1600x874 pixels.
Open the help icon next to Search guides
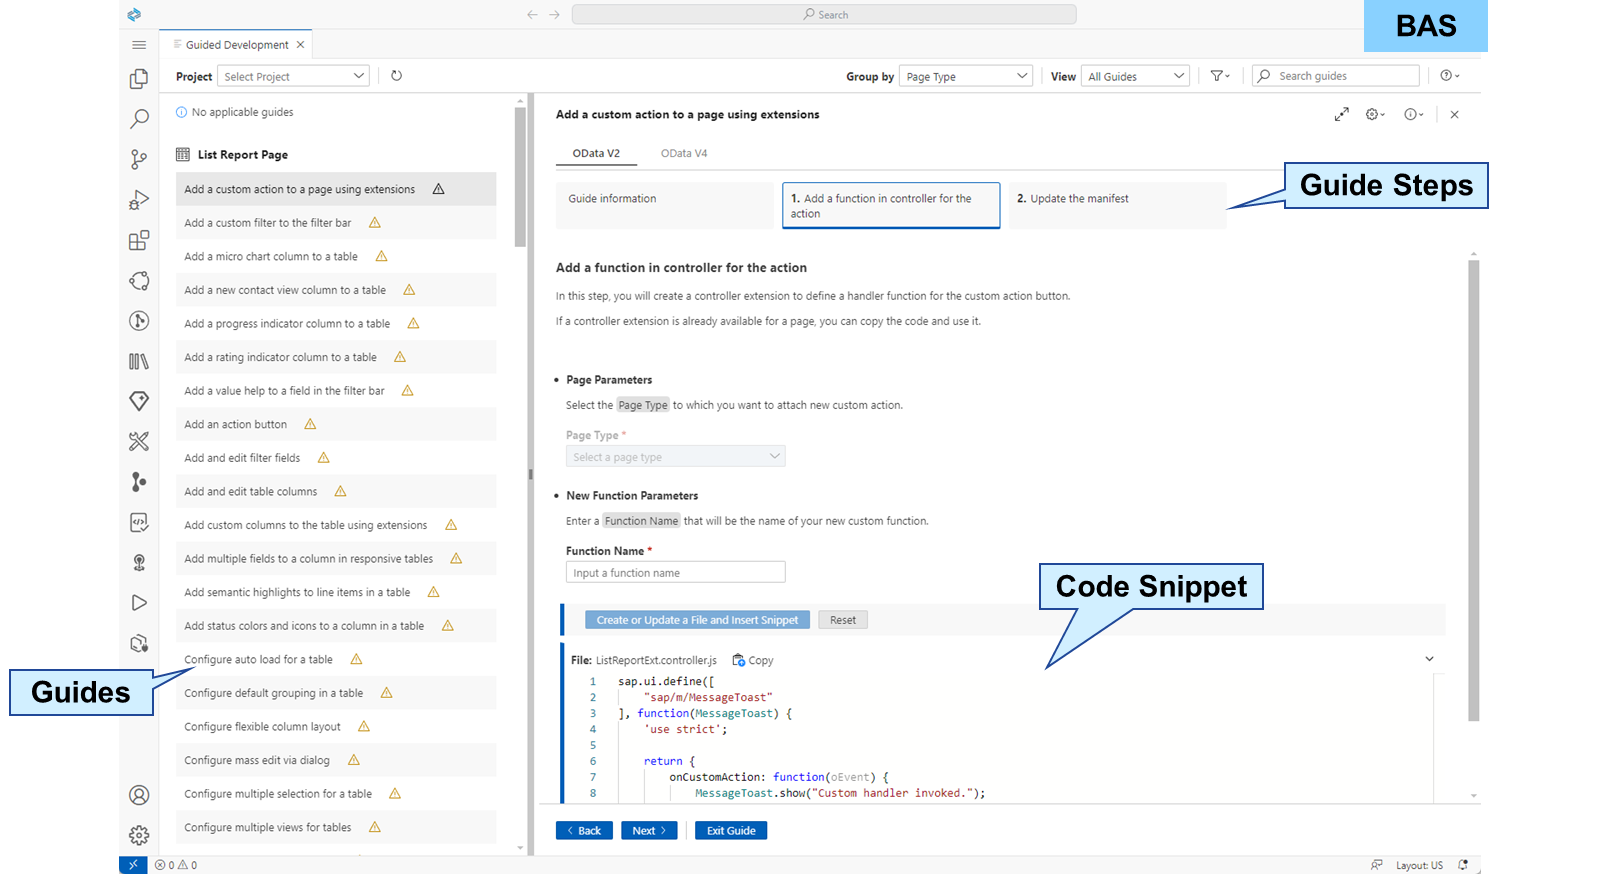[x=1449, y=76]
